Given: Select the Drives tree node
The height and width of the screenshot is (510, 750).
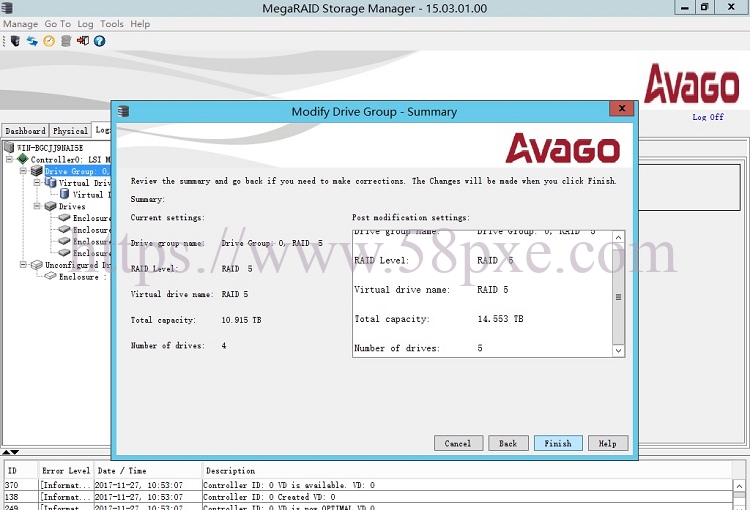Looking at the screenshot, I should pyautogui.click(x=72, y=206).
